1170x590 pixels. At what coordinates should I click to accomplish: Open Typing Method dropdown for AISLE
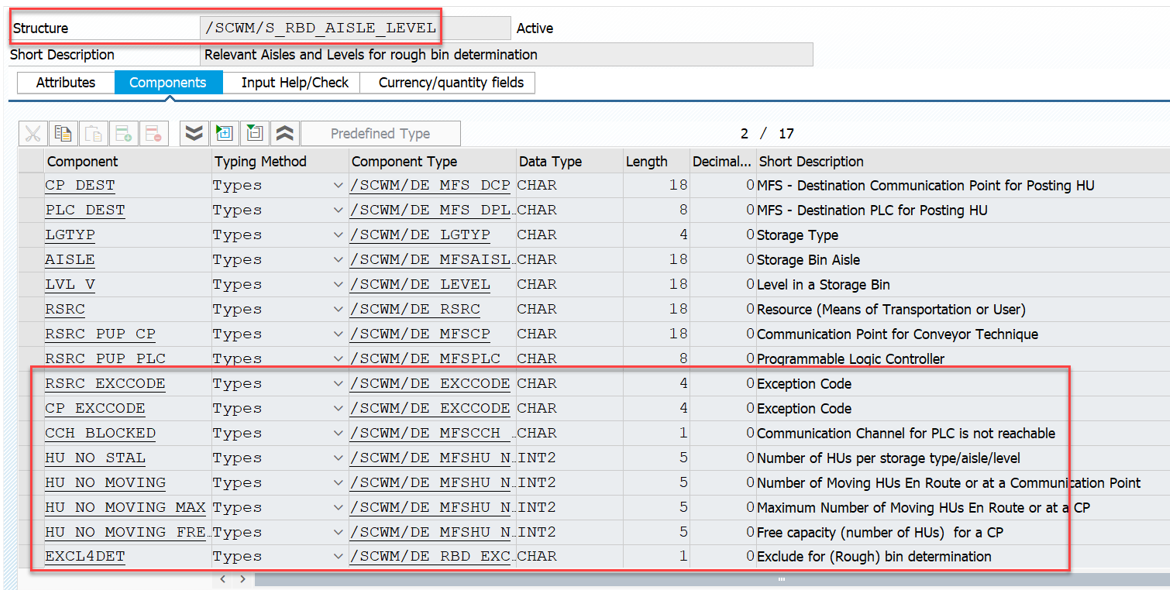[338, 260]
